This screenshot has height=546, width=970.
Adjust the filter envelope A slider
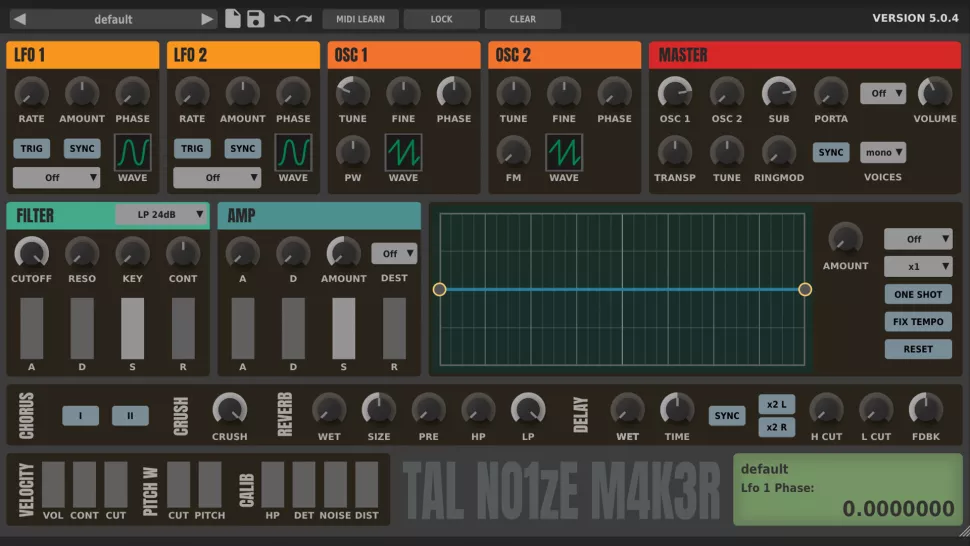(x=32, y=328)
